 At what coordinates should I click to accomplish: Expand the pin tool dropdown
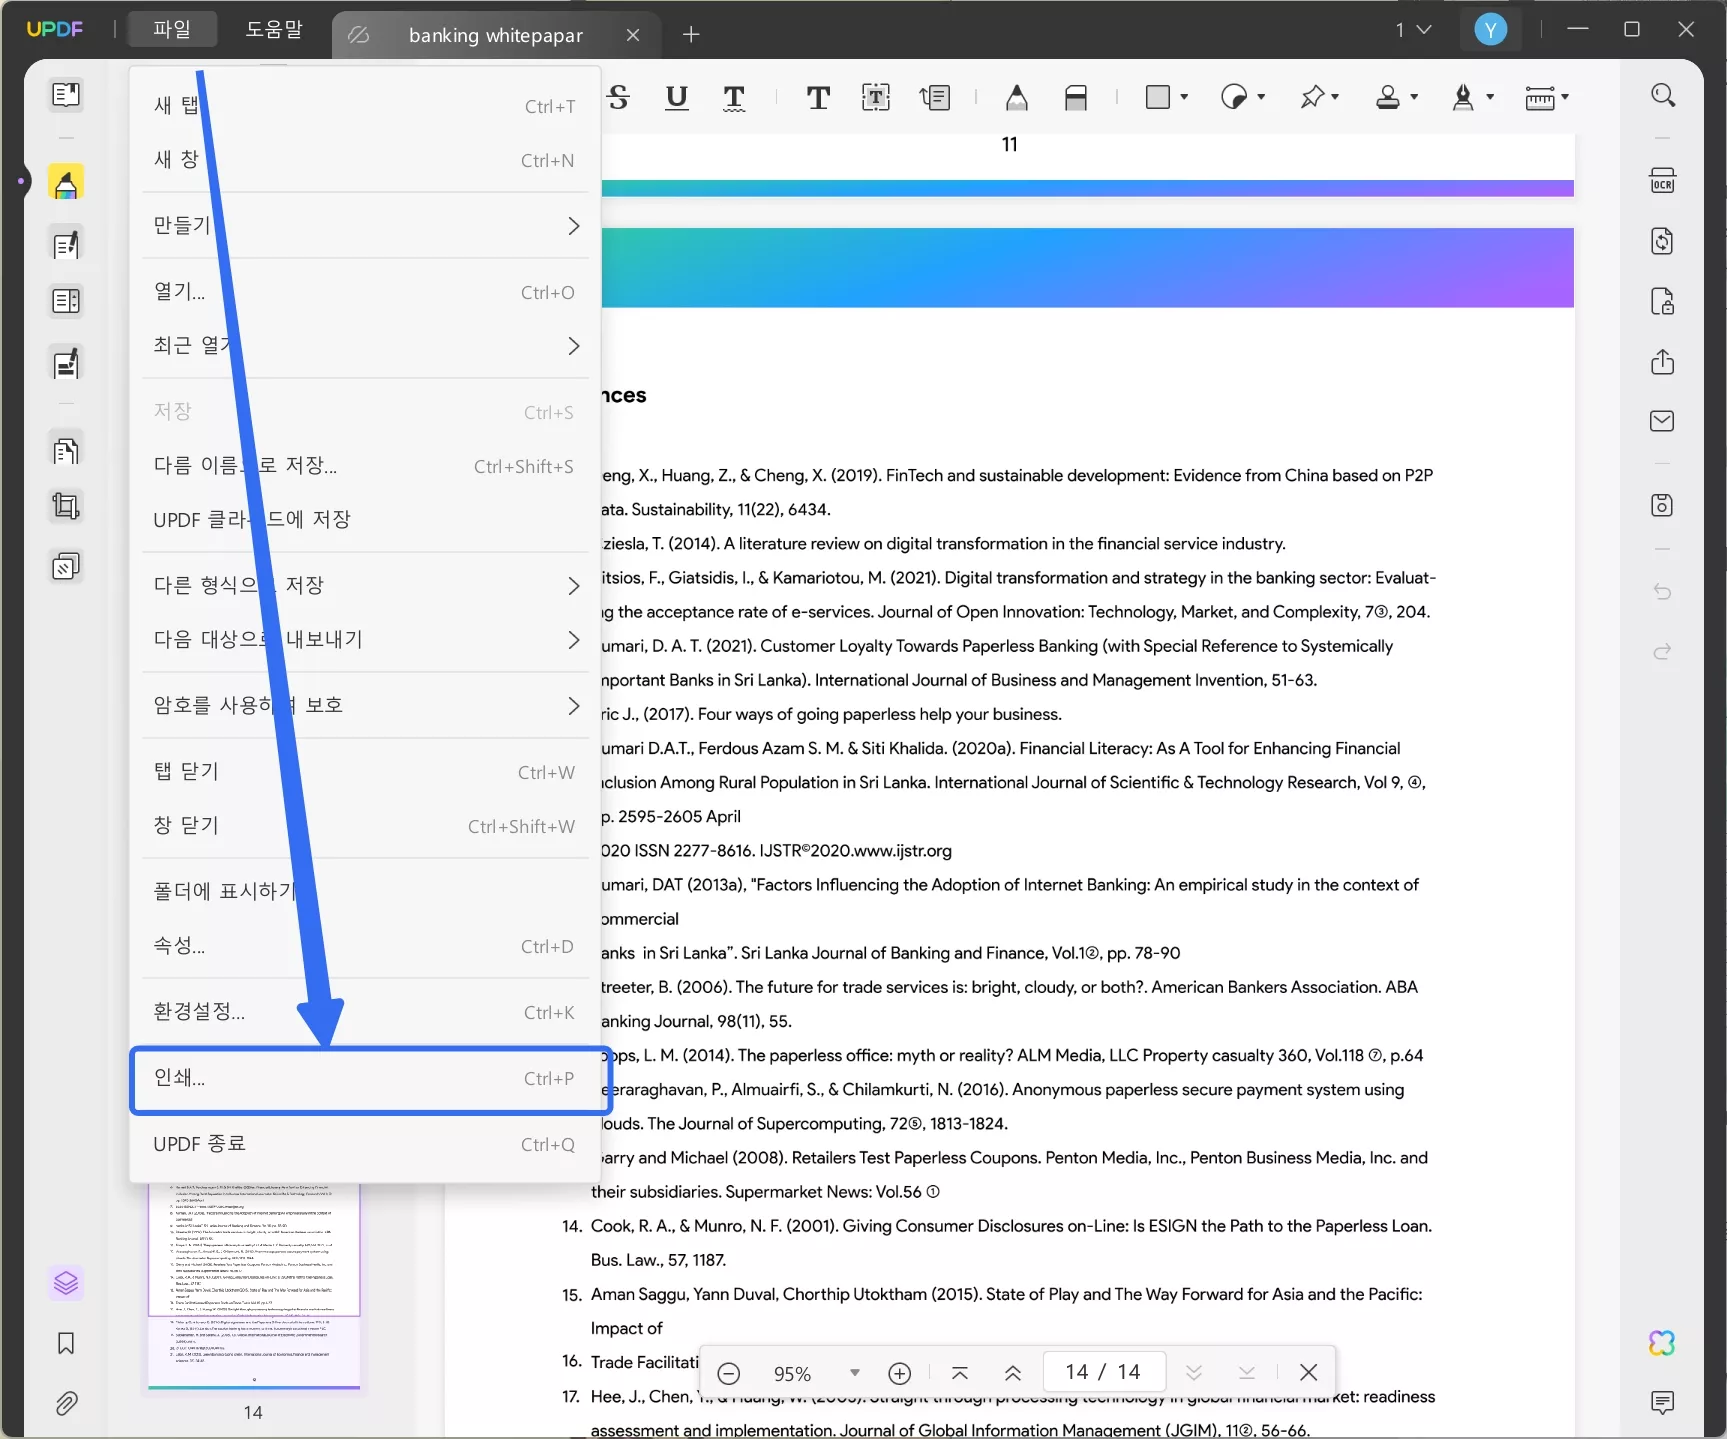point(1336,97)
